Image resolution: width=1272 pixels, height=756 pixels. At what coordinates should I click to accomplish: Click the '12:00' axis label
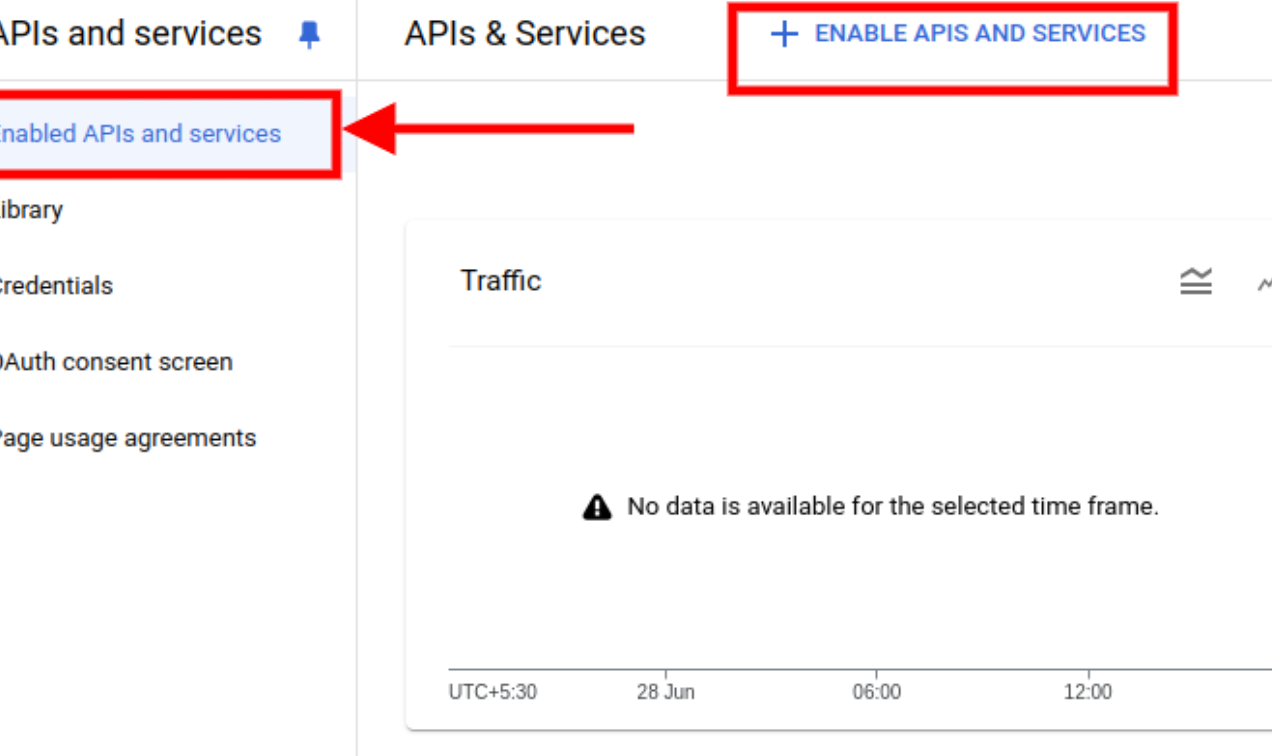pos(1088,692)
